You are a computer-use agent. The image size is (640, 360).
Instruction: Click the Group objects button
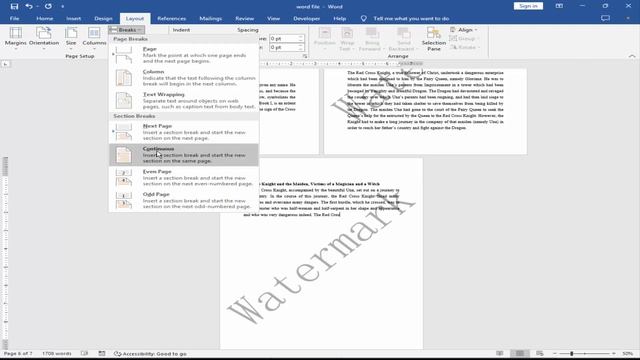click(464, 38)
